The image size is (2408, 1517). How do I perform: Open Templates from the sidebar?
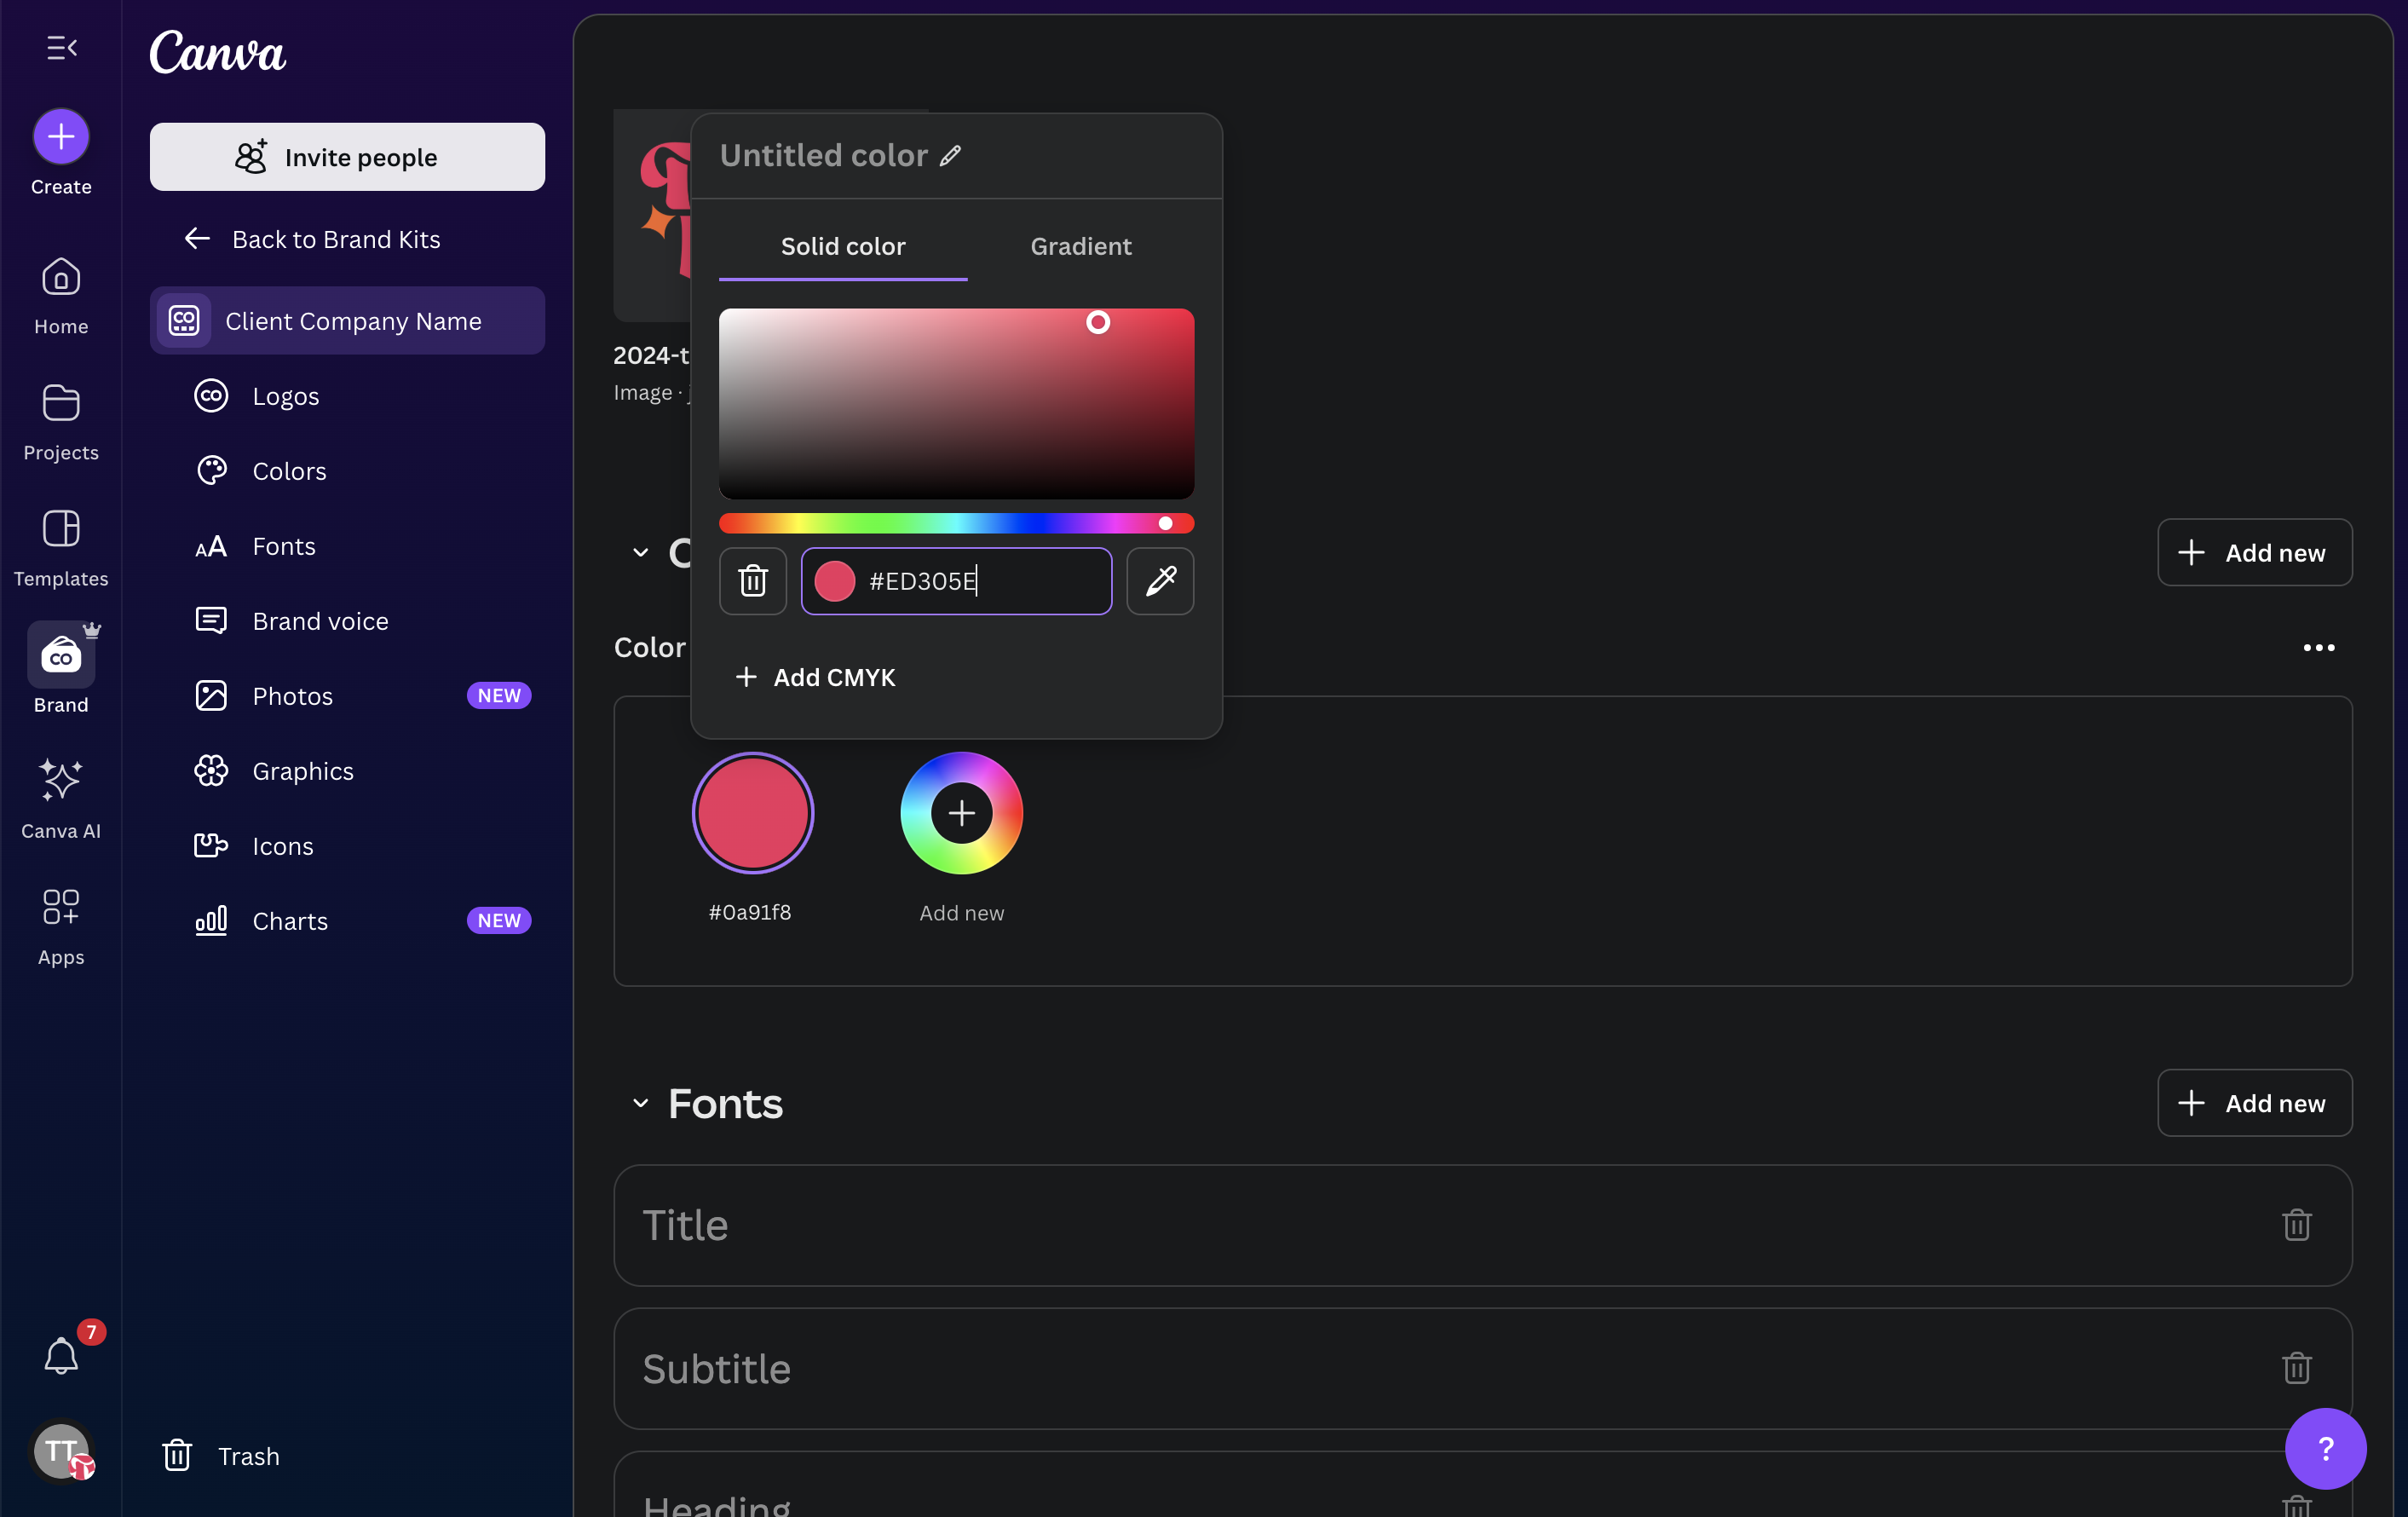point(61,548)
